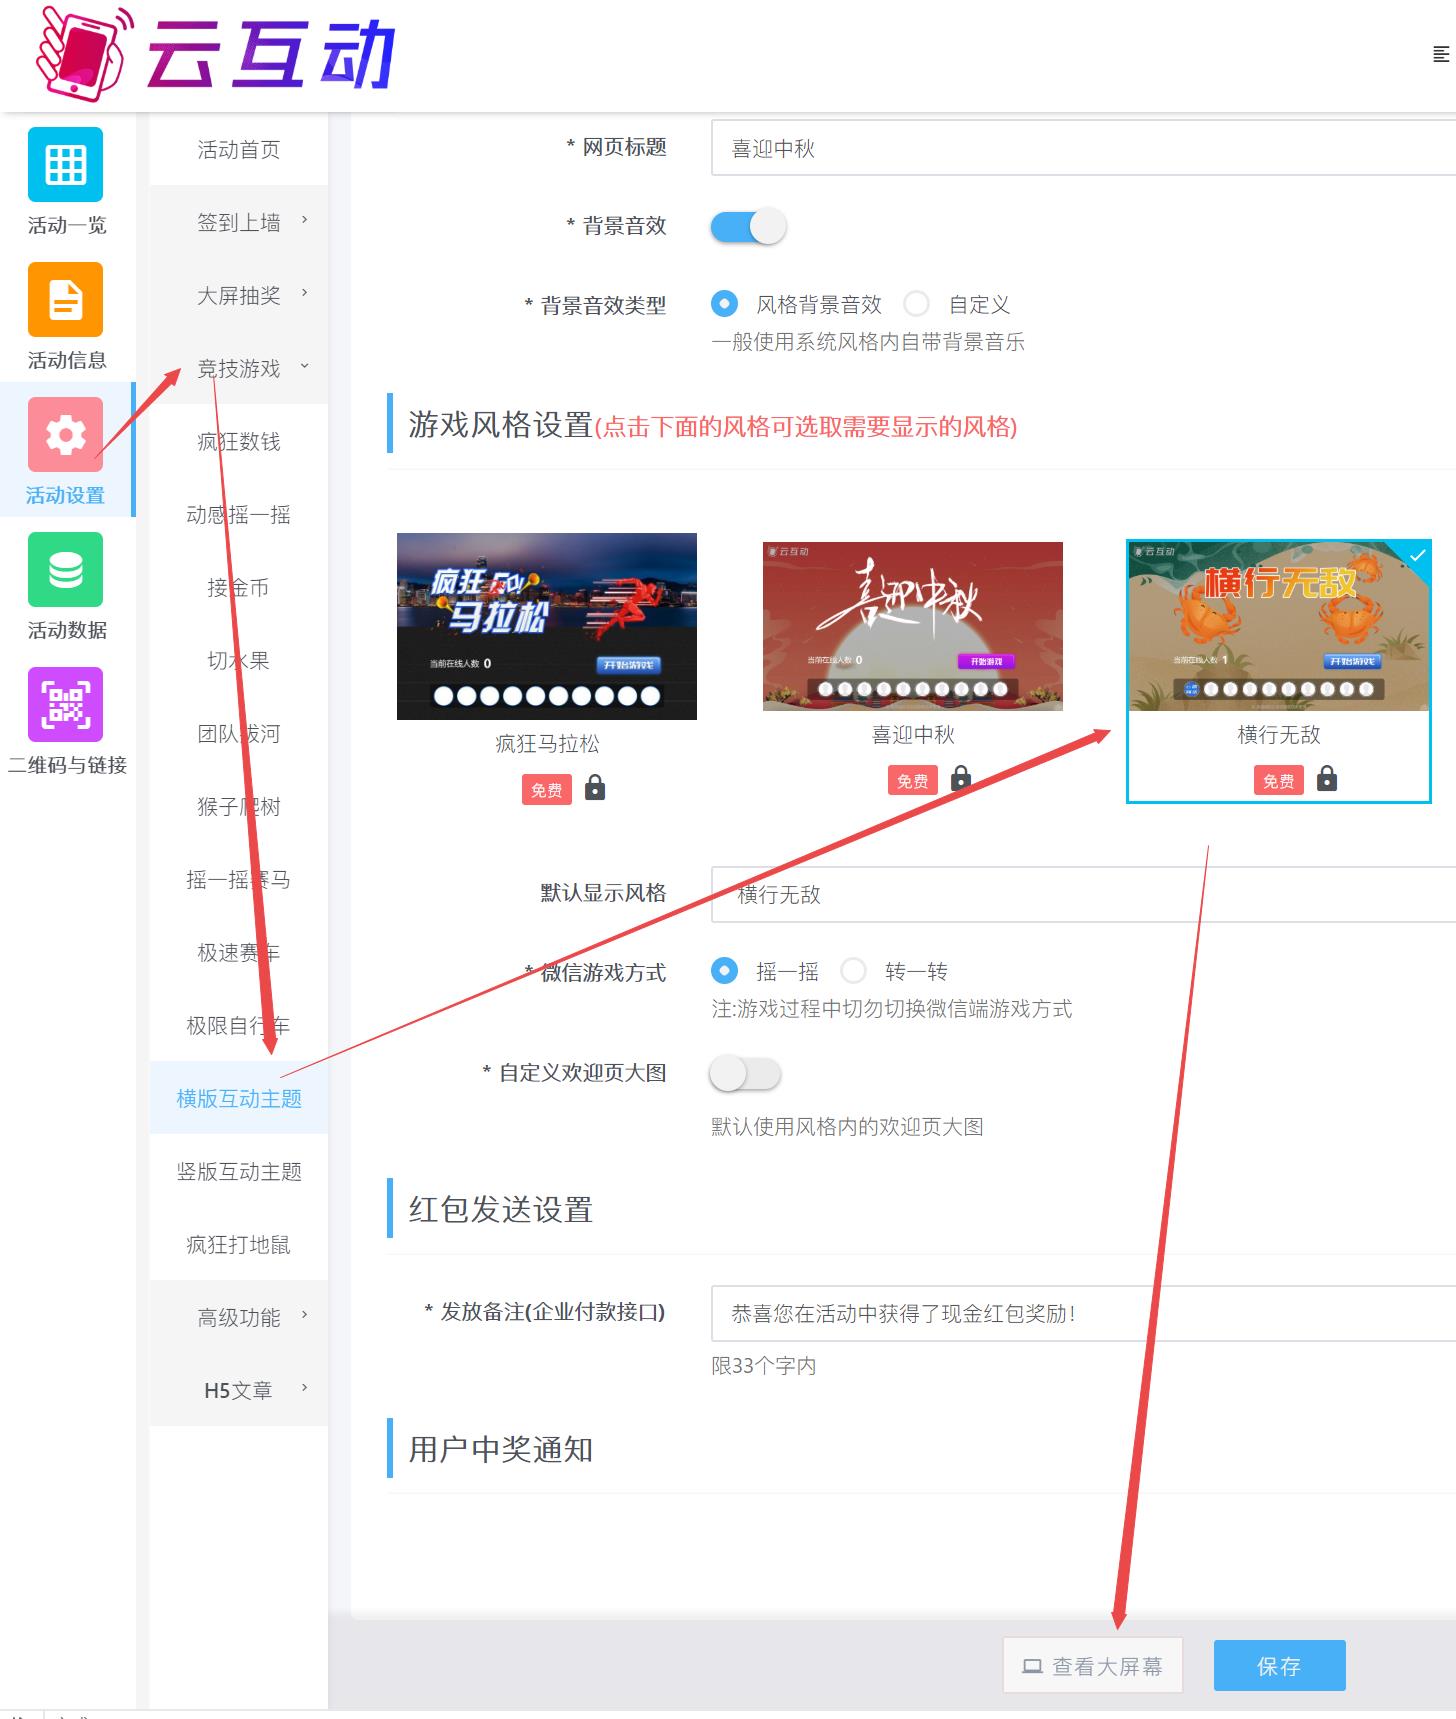The height and width of the screenshot is (1719, 1456).
Task: Select the 自定义 background sound radio option
Action: (x=916, y=304)
